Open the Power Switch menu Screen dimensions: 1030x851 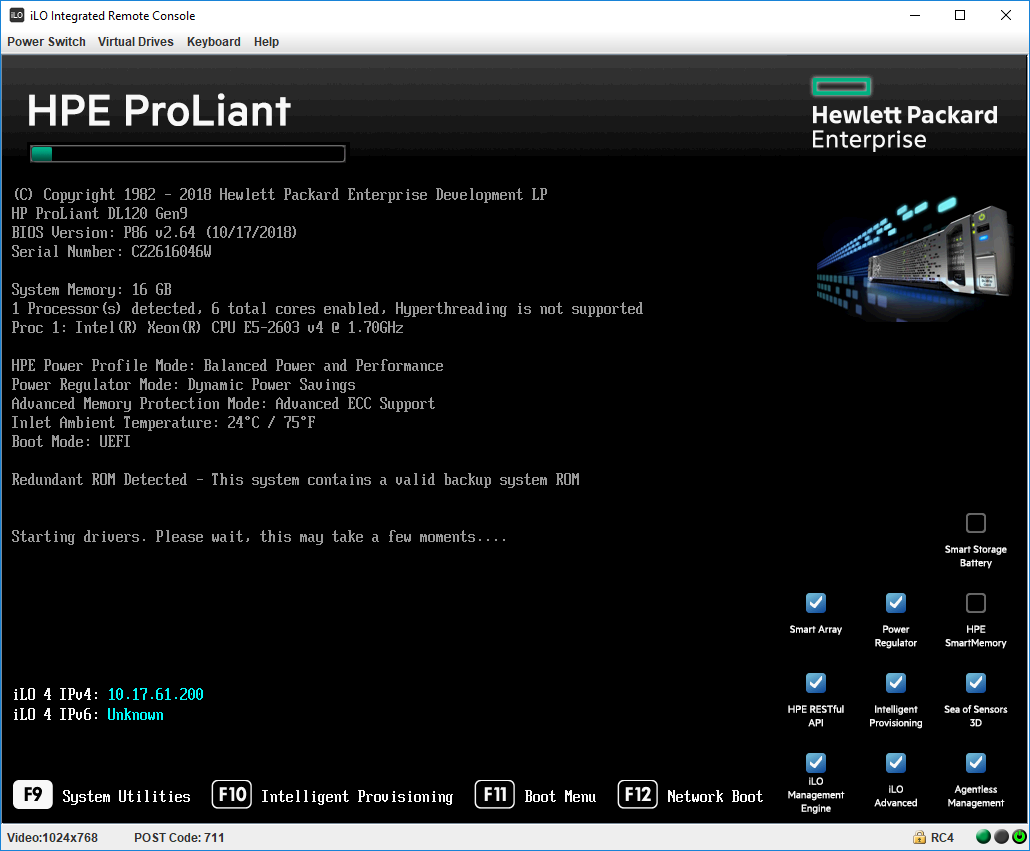pos(46,41)
